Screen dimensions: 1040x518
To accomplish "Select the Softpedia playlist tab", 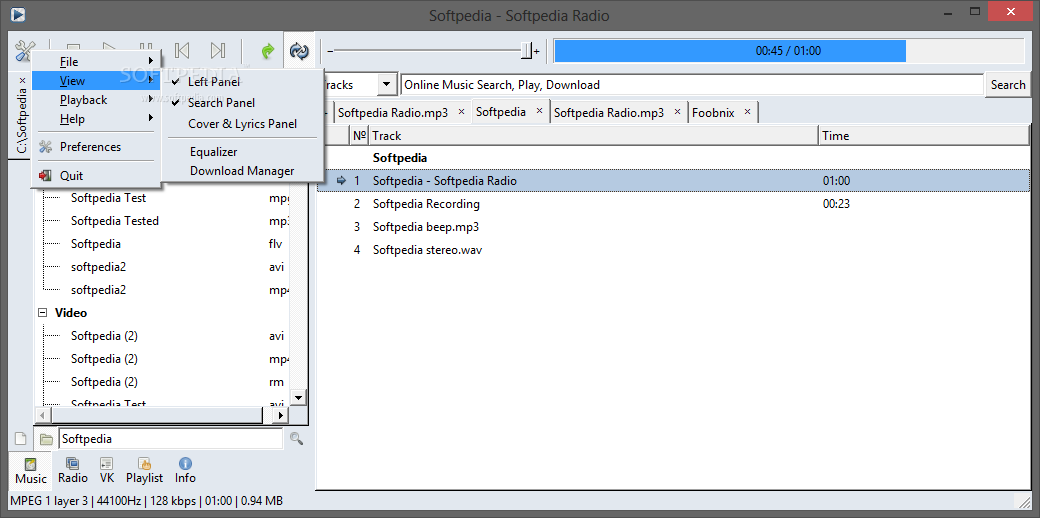I will tap(501, 111).
